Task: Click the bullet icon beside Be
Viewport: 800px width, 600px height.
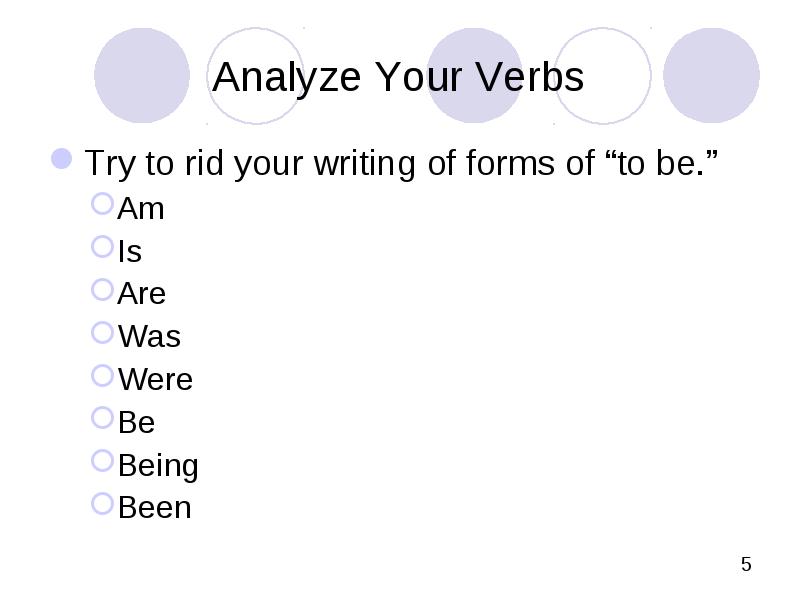Action: click(x=102, y=418)
